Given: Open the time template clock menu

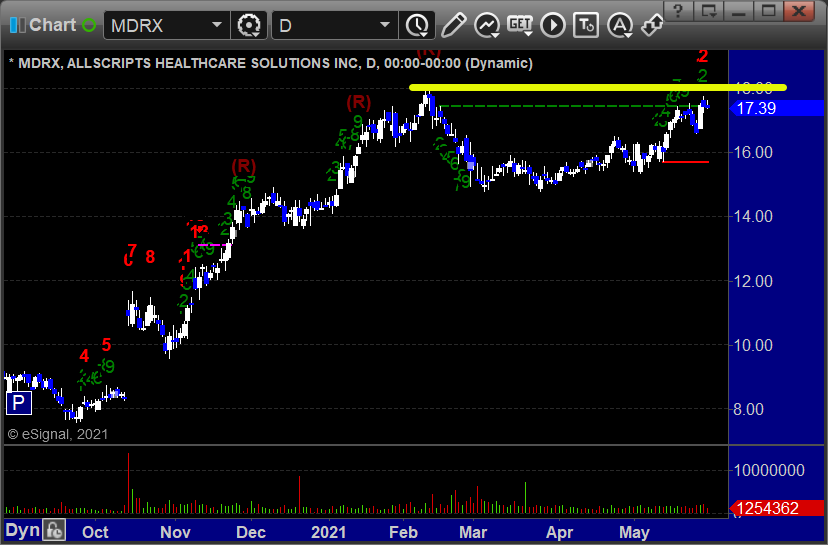Looking at the screenshot, I should [417, 25].
